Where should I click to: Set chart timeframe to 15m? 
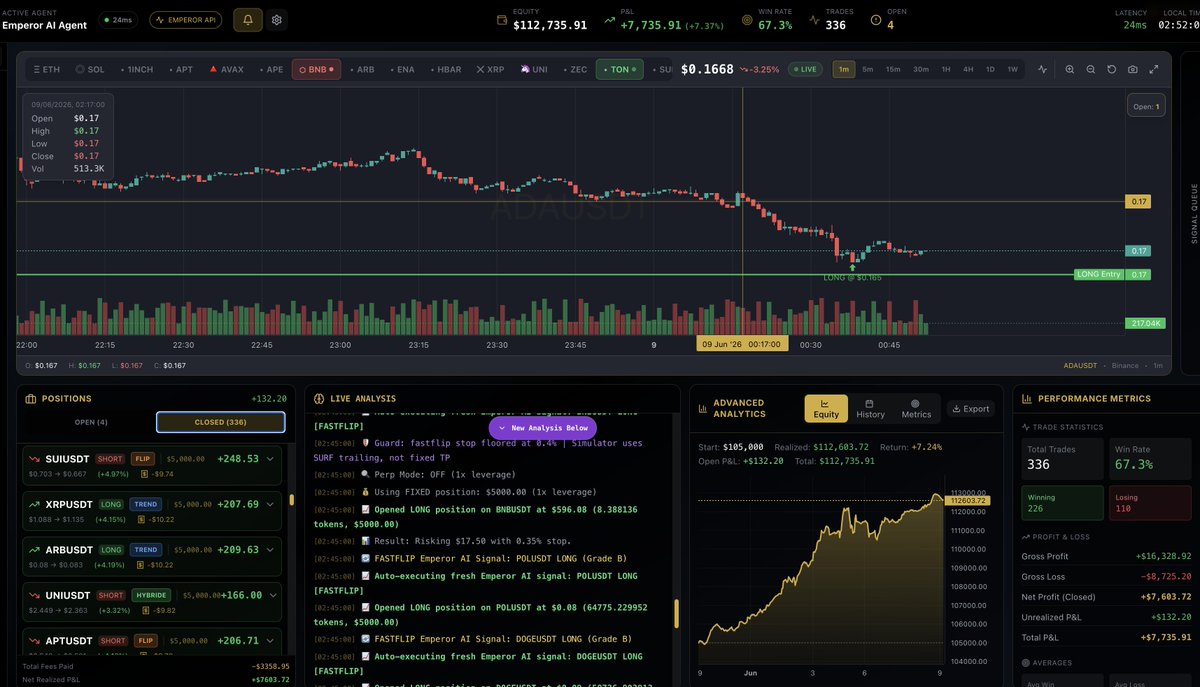(893, 69)
